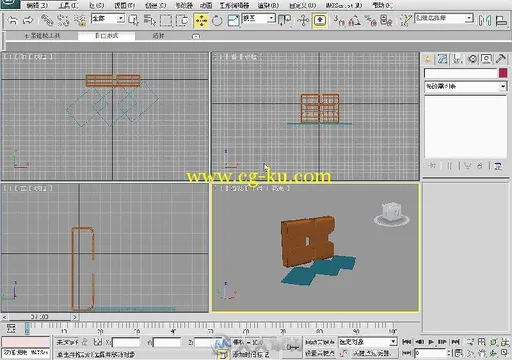The image size is (512, 360).
Task: Choose the Rectangular Selection Region tool
Action: (x=166, y=21)
